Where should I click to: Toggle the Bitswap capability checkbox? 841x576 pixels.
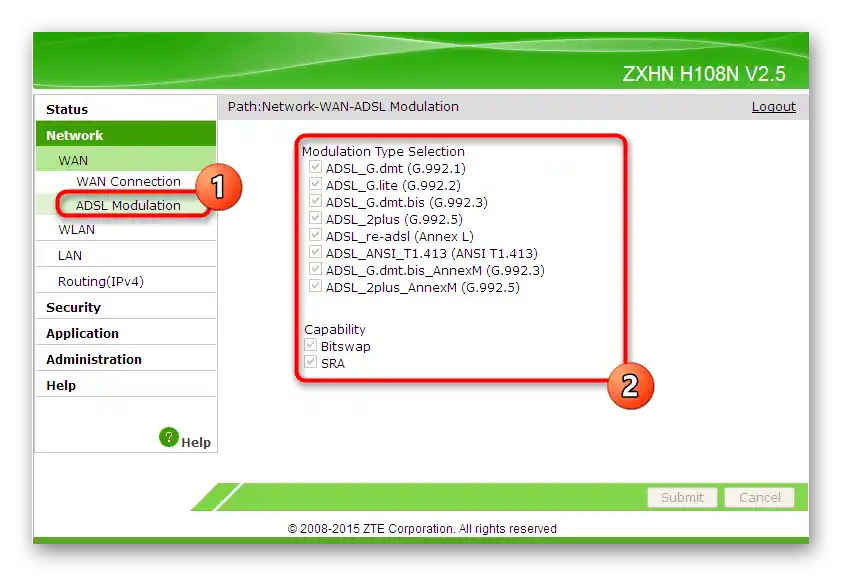click(x=310, y=345)
